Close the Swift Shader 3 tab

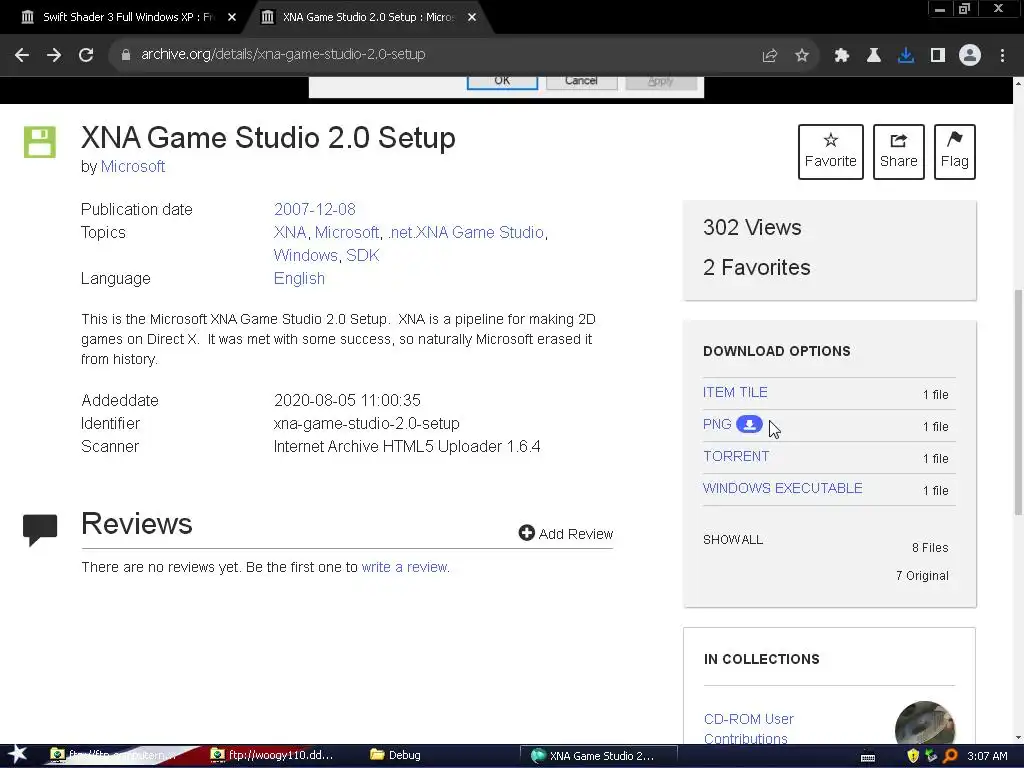[232, 18]
